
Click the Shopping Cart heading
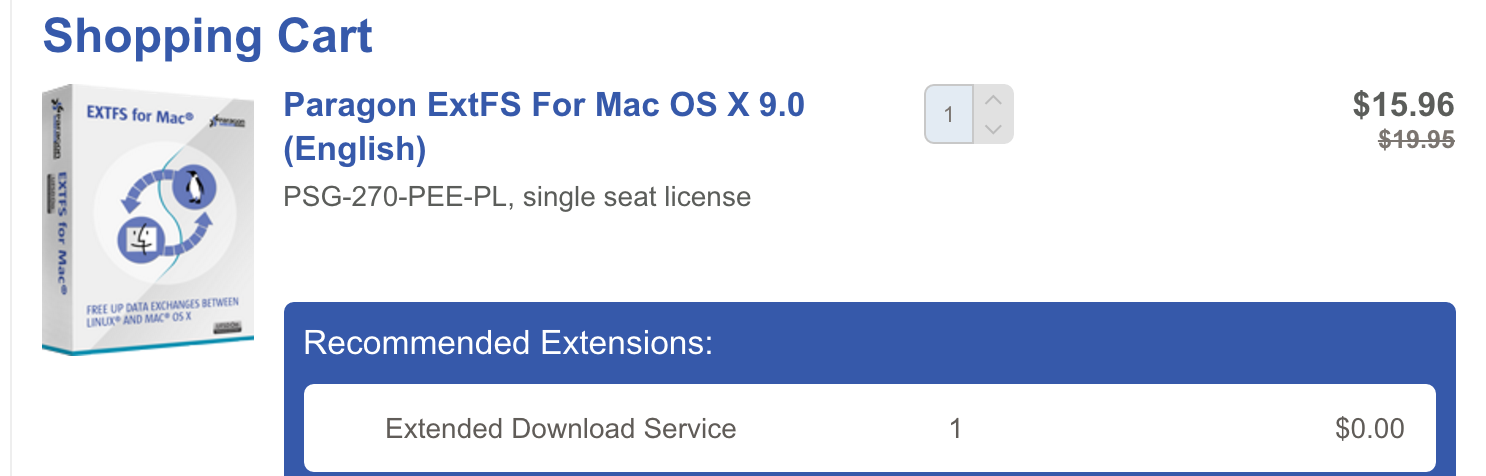coord(208,37)
